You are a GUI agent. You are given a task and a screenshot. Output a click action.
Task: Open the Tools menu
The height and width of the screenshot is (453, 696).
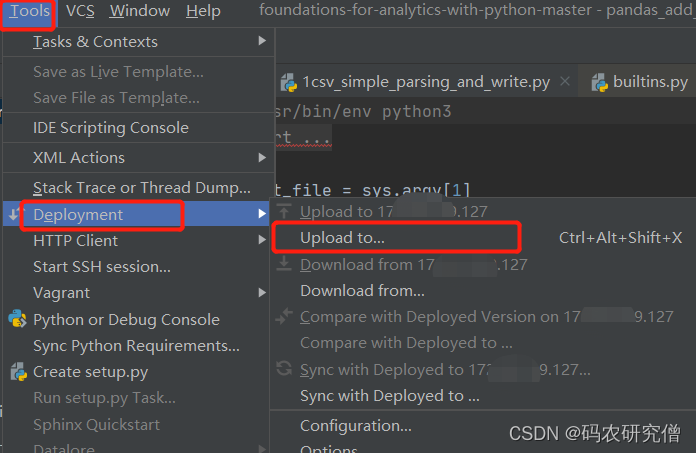pyautogui.click(x=28, y=11)
